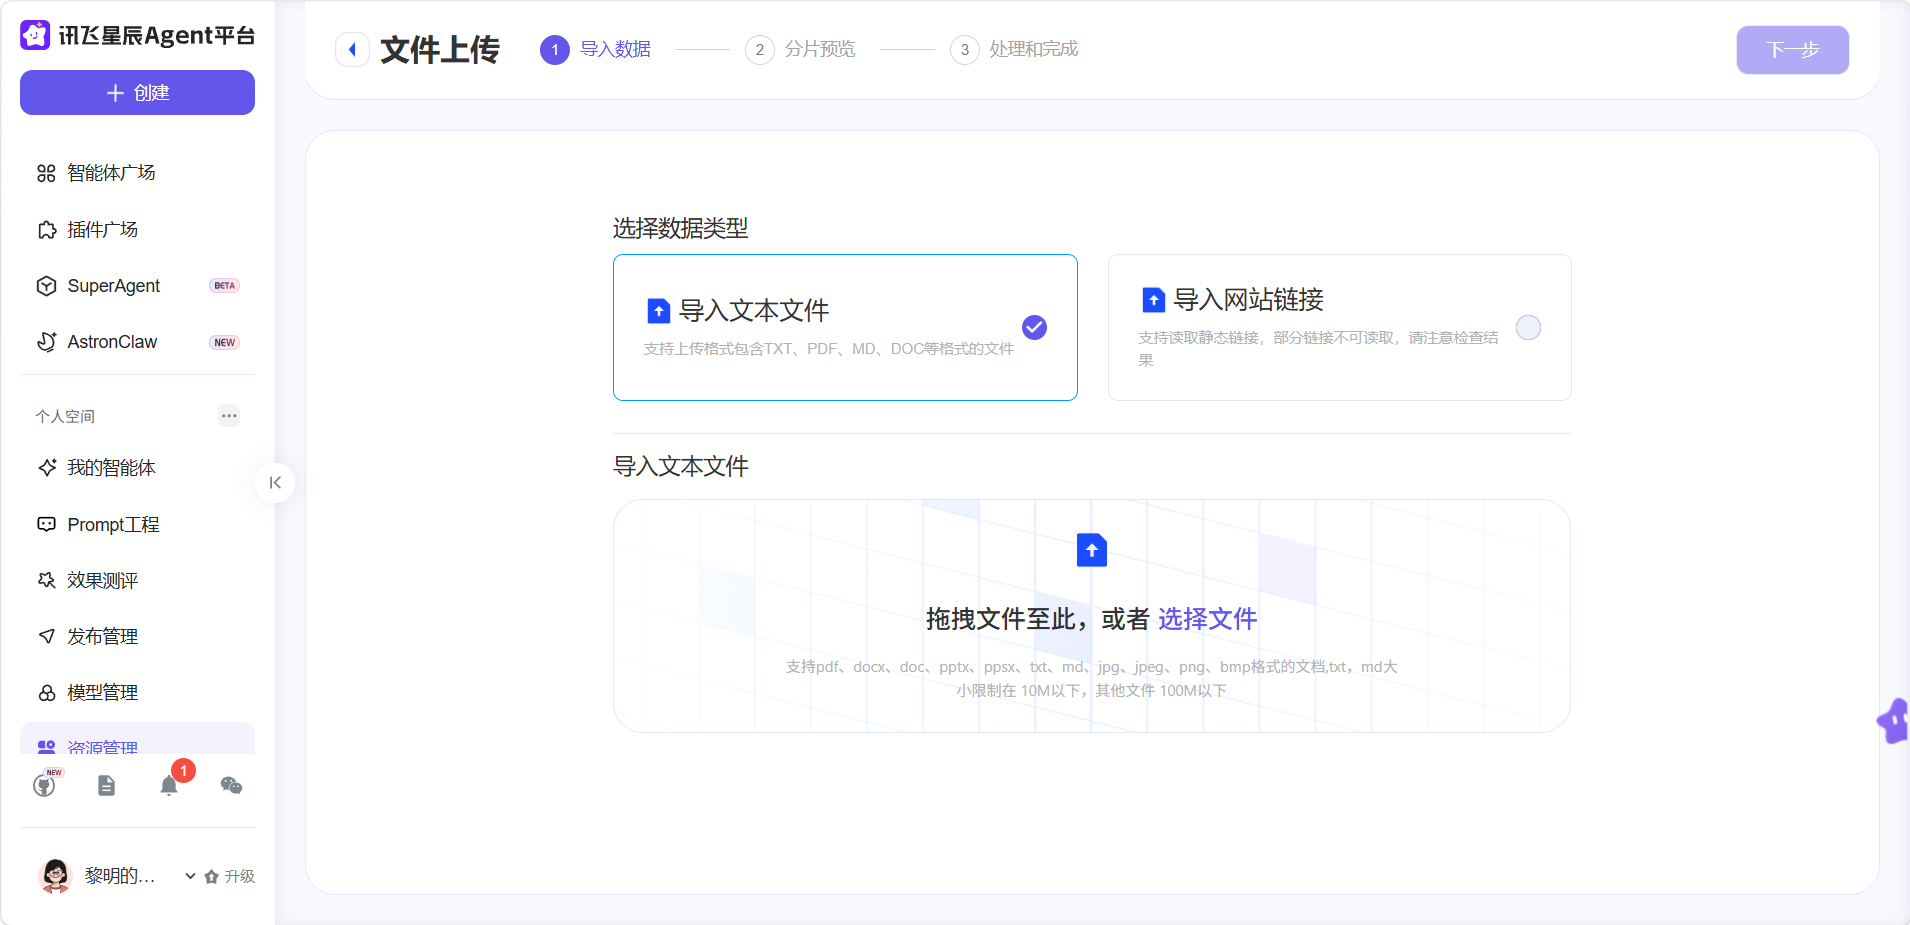This screenshot has width=1910, height=925.
Task: Select step 1 导入数据
Action: pyautogui.click(x=596, y=49)
